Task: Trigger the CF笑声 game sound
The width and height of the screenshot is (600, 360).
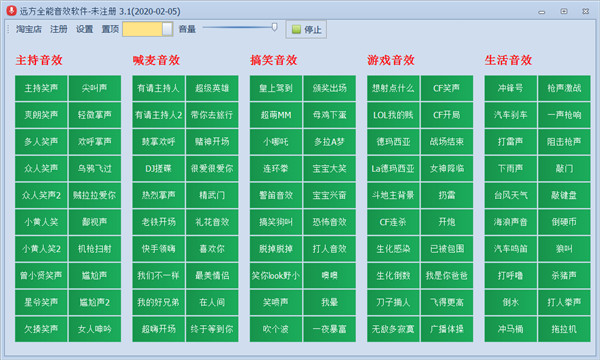Action: coord(447,88)
